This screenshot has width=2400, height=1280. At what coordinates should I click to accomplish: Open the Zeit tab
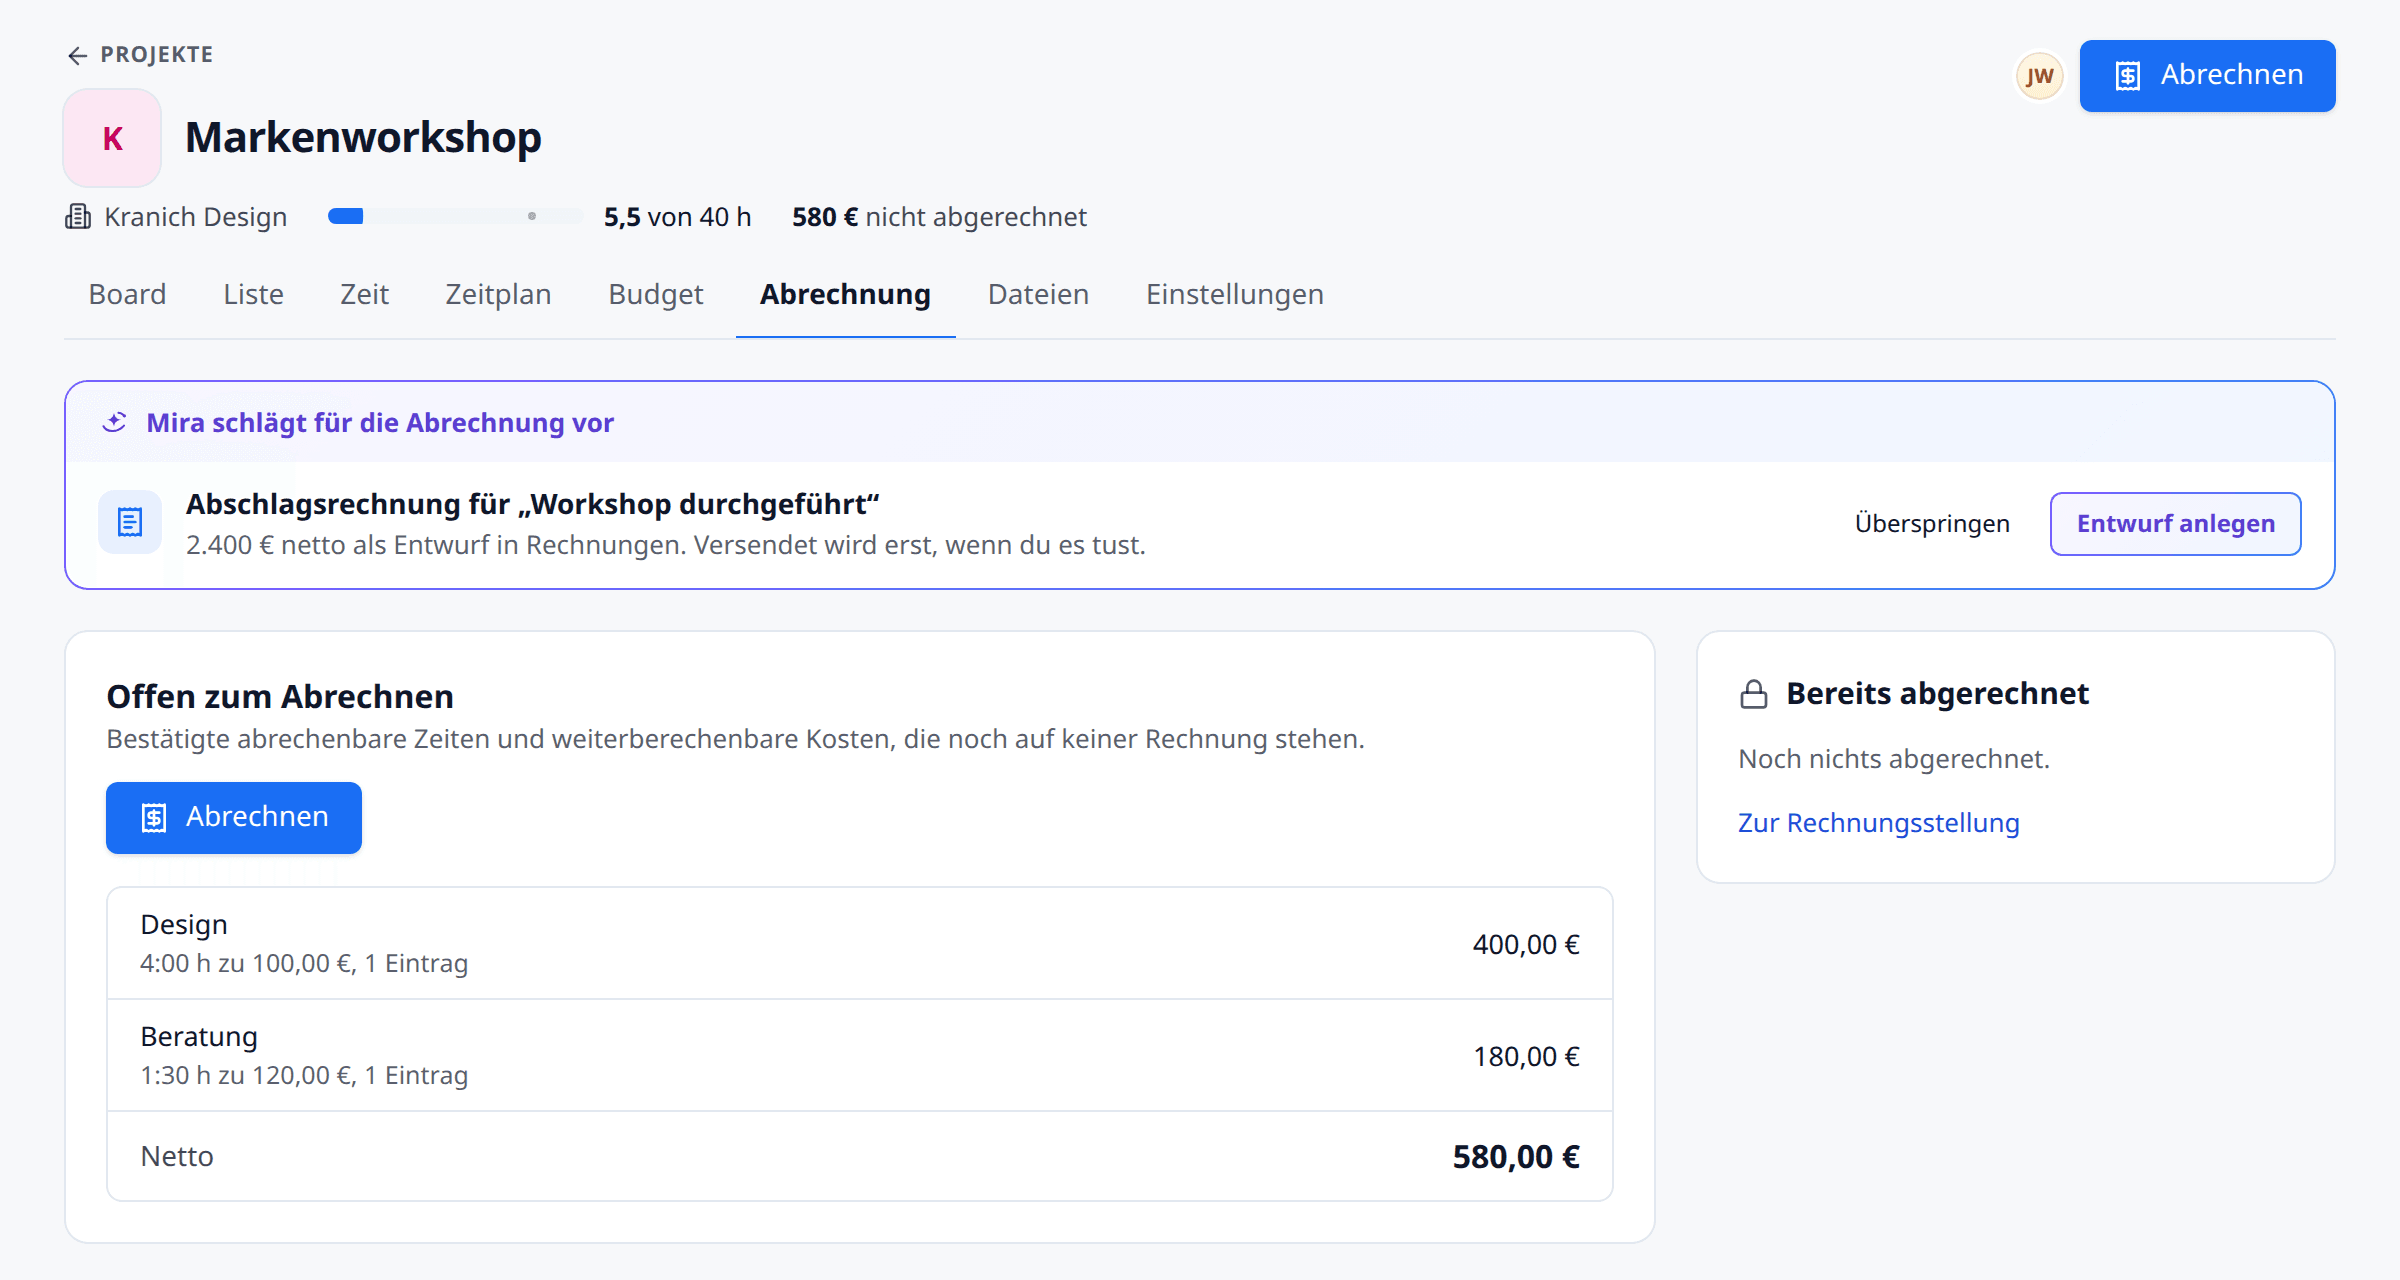[364, 294]
